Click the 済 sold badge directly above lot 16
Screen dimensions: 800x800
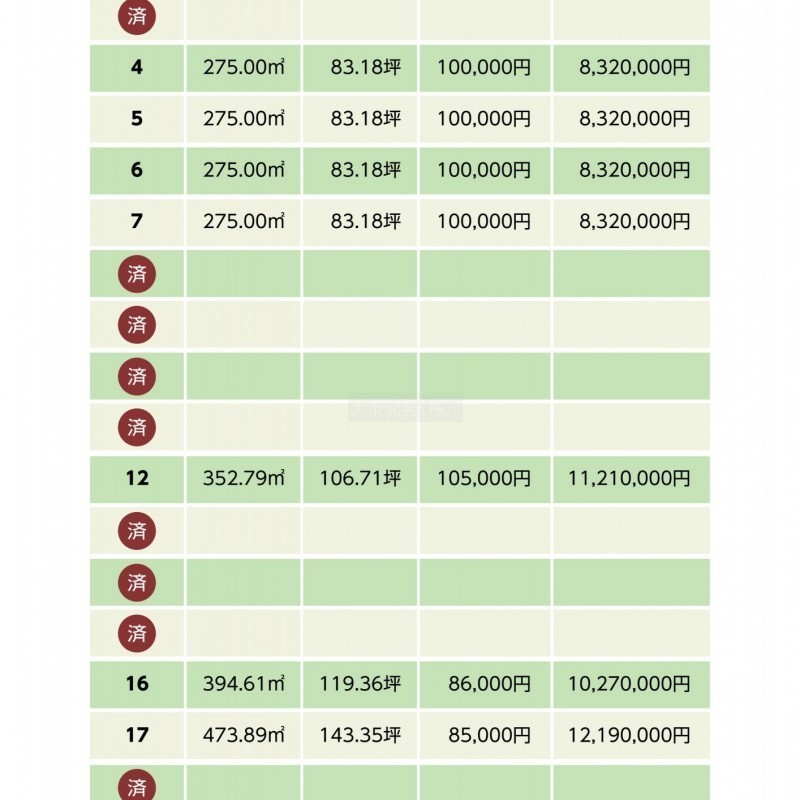[137, 633]
